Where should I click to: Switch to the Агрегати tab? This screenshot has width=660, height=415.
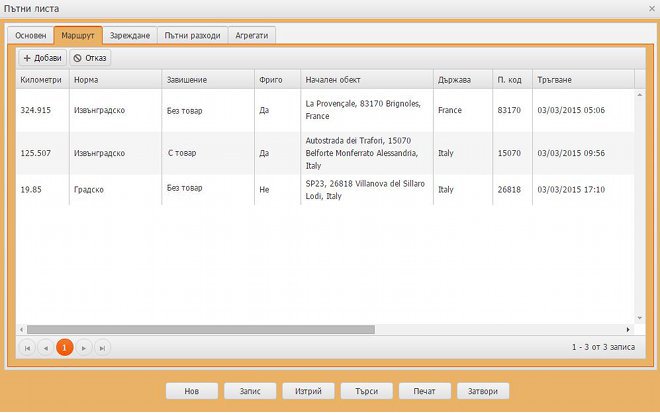(x=253, y=35)
